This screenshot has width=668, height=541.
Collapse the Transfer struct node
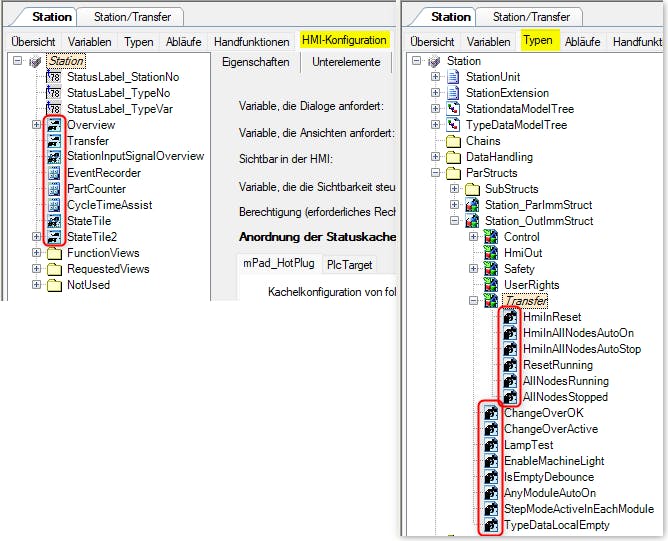(474, 301)
